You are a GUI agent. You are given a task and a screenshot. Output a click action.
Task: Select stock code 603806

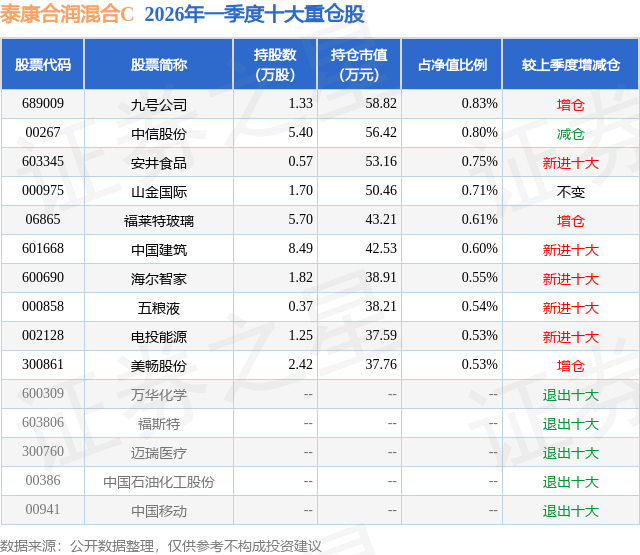43,422
